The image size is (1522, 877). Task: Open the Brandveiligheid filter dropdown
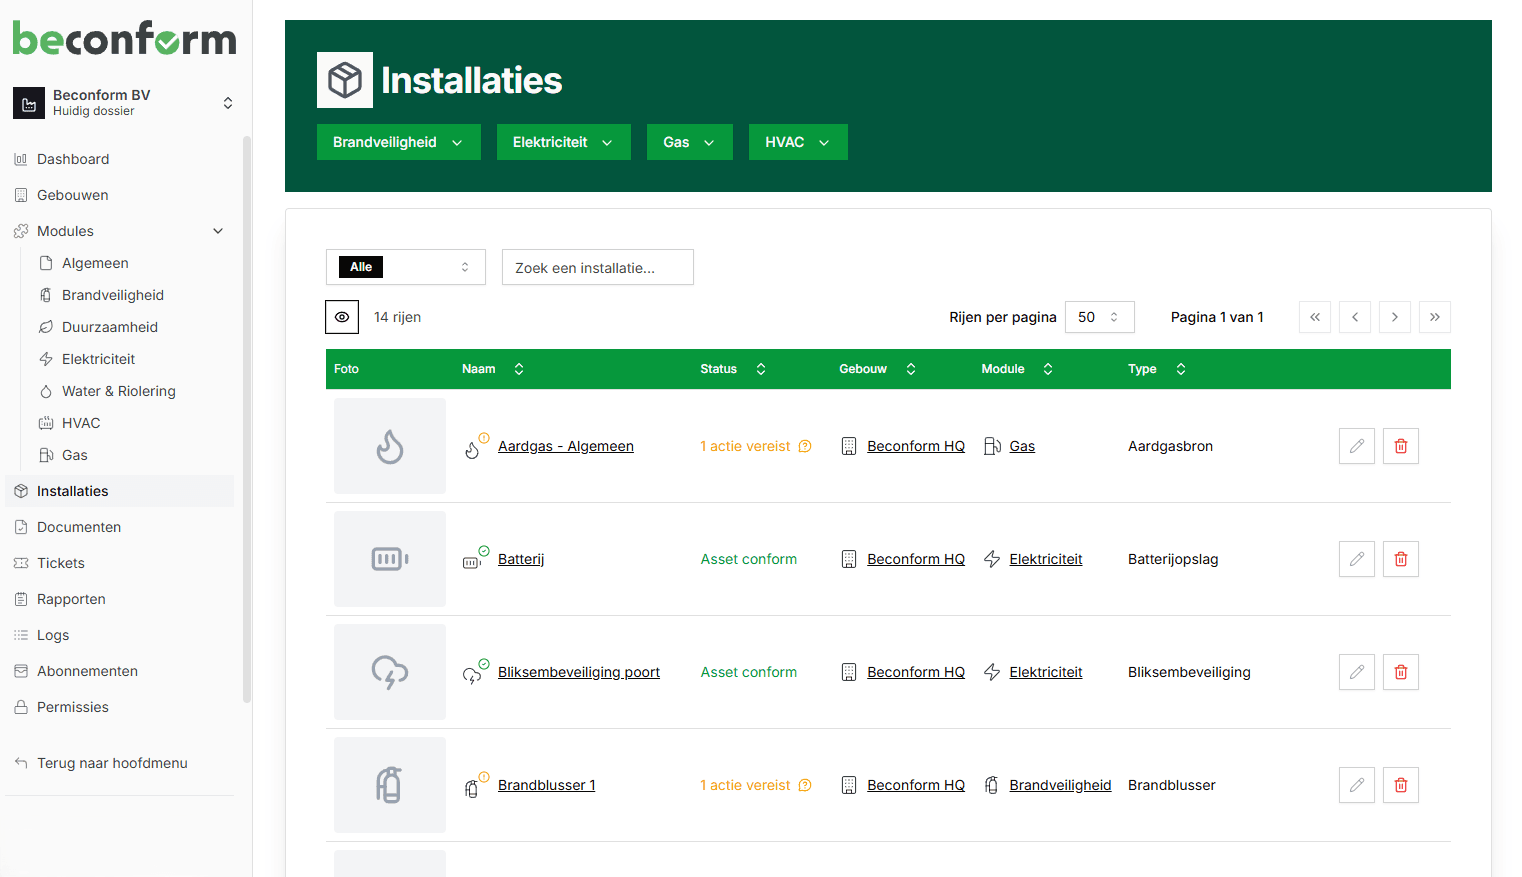click(398, 141)
